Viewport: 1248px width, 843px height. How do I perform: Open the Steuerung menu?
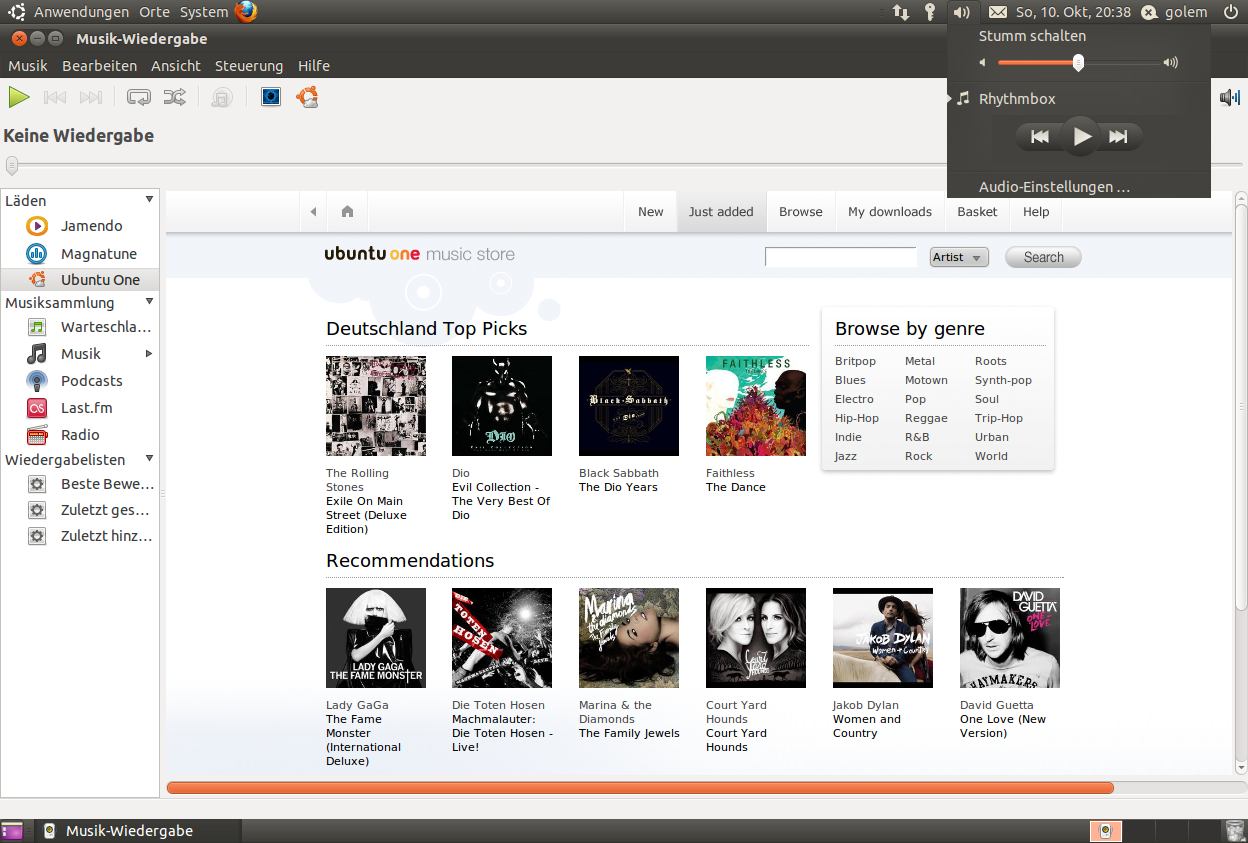click(249, 66)
